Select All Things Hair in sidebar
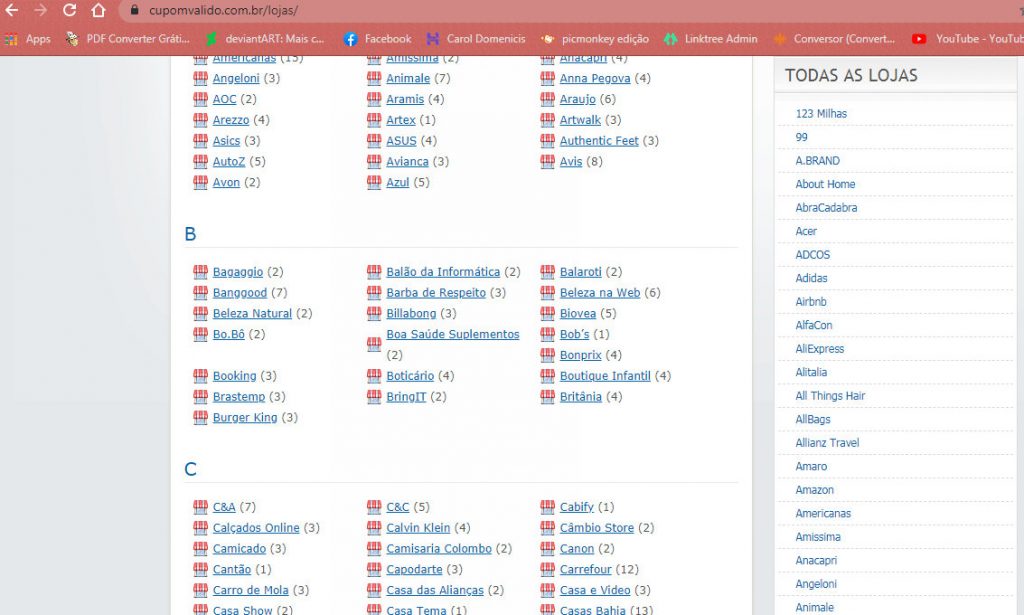Viewport: 1024px width, 615px height. pos(830,396)
